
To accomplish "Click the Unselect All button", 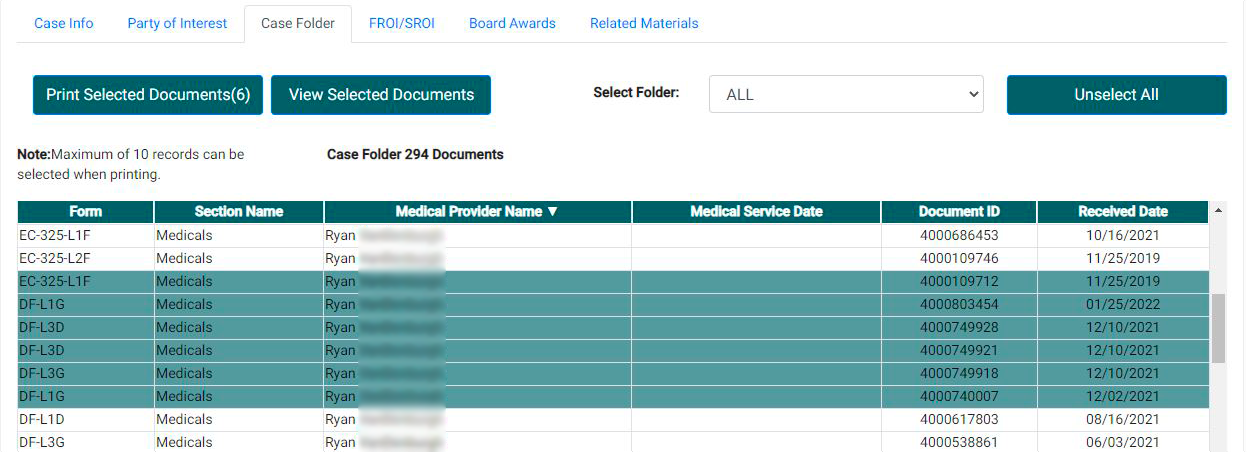I will 1116,95.
